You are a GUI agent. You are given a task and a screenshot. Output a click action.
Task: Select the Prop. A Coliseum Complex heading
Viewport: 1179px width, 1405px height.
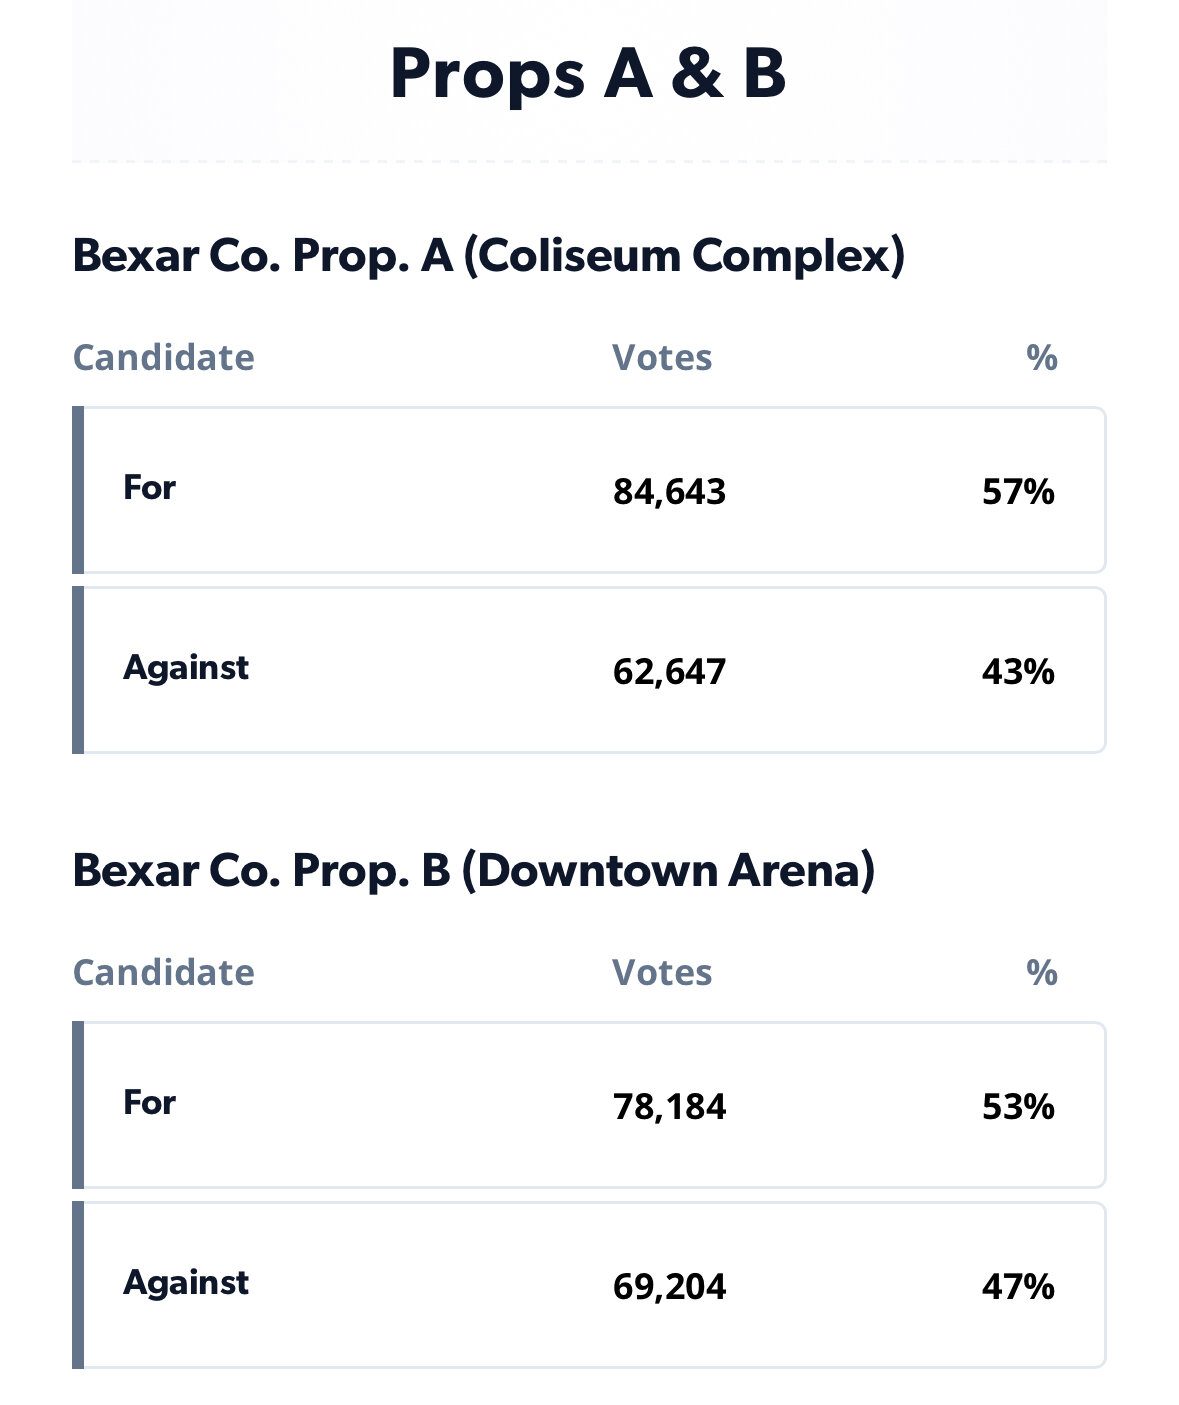(x=488, y=255)
